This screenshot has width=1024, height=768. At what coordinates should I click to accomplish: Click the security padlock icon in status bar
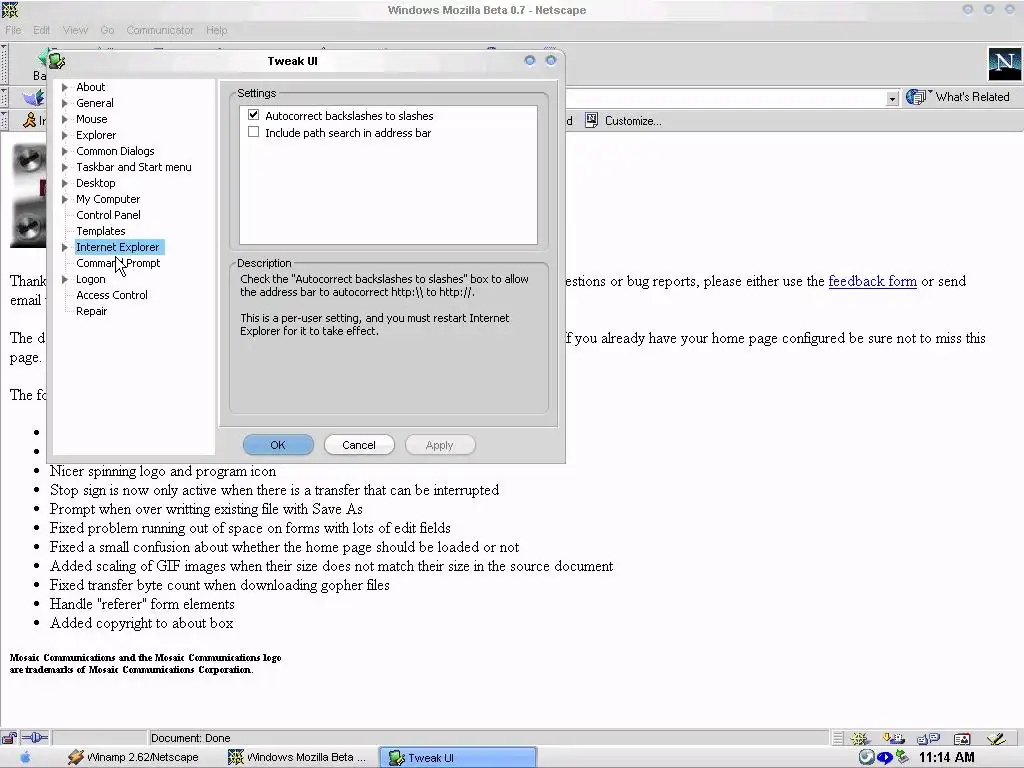[9, 738]
